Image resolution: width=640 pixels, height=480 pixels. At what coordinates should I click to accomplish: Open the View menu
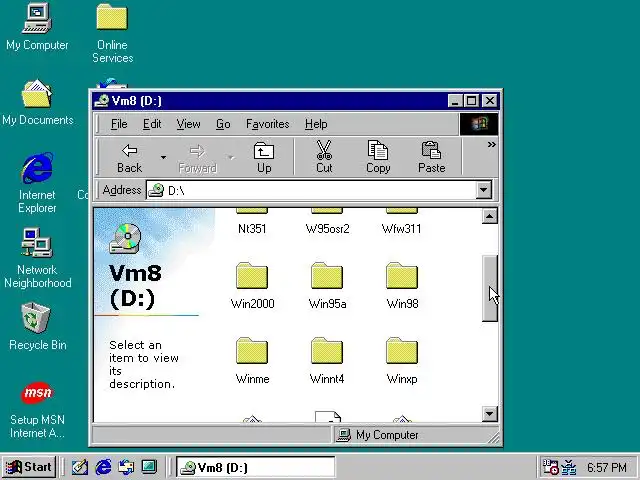pyautogui.click(x=188, y=124)
